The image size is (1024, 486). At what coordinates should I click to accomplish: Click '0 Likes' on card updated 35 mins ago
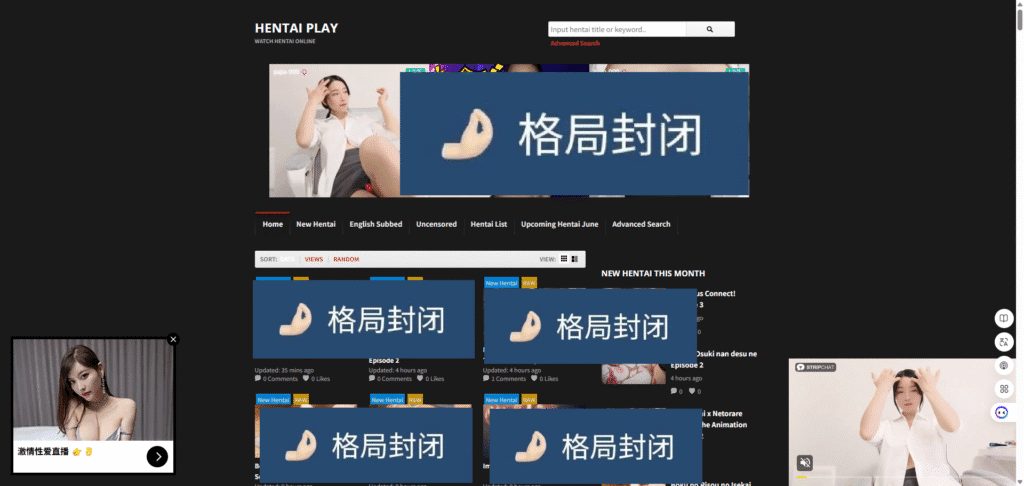coord(321,379)
